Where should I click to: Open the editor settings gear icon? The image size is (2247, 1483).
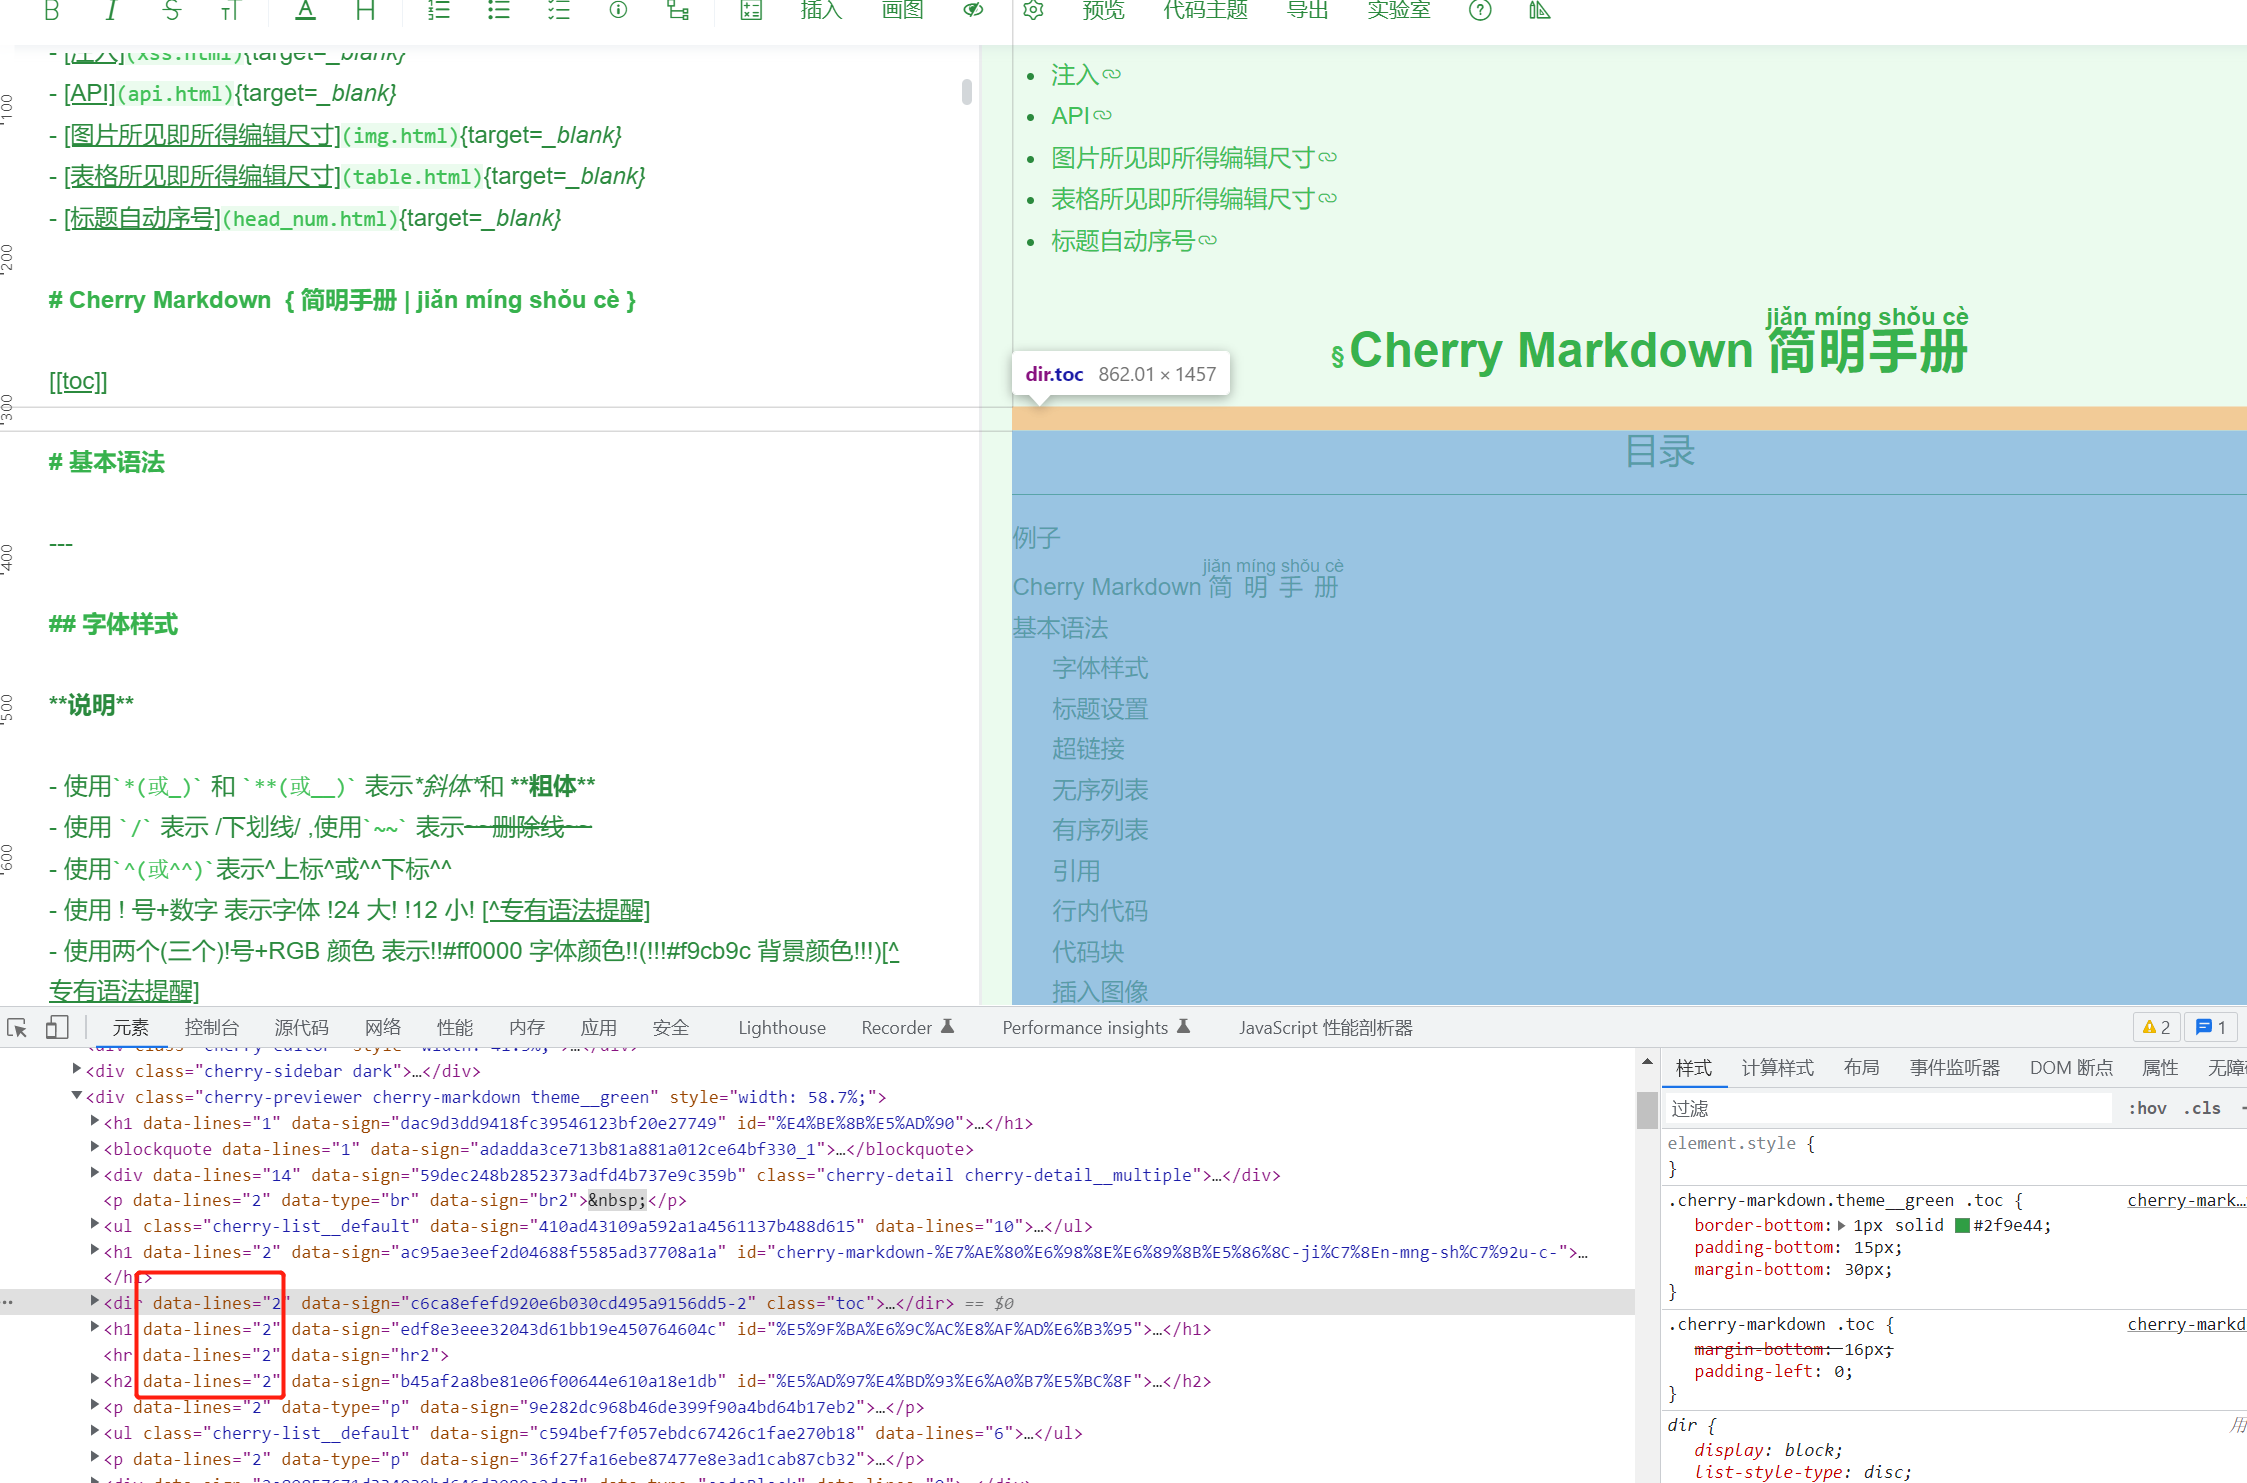point(1032,11)
